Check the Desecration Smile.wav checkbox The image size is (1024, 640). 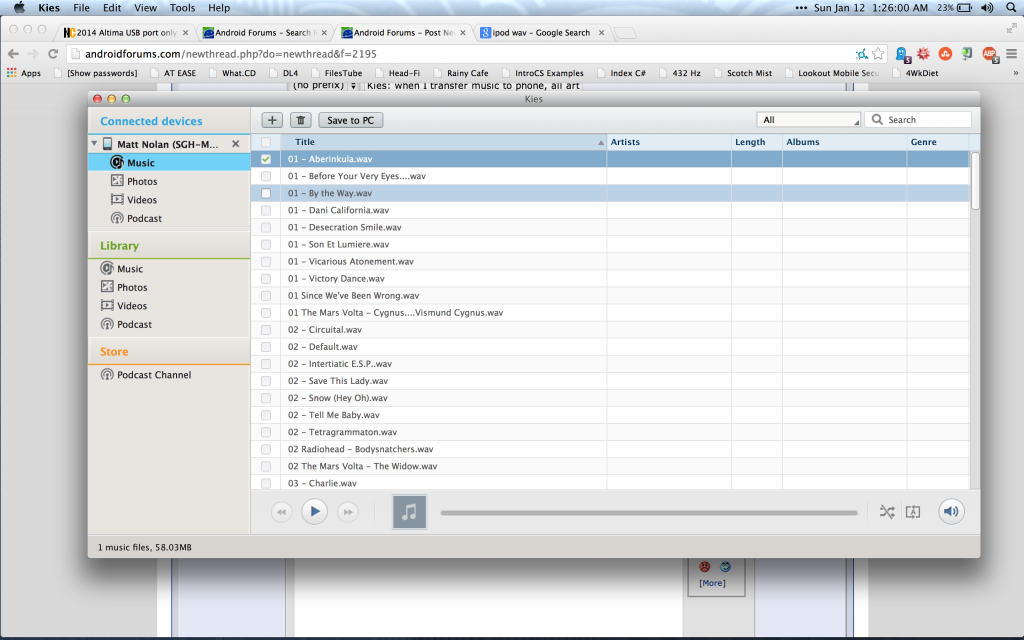pos(266,227)
